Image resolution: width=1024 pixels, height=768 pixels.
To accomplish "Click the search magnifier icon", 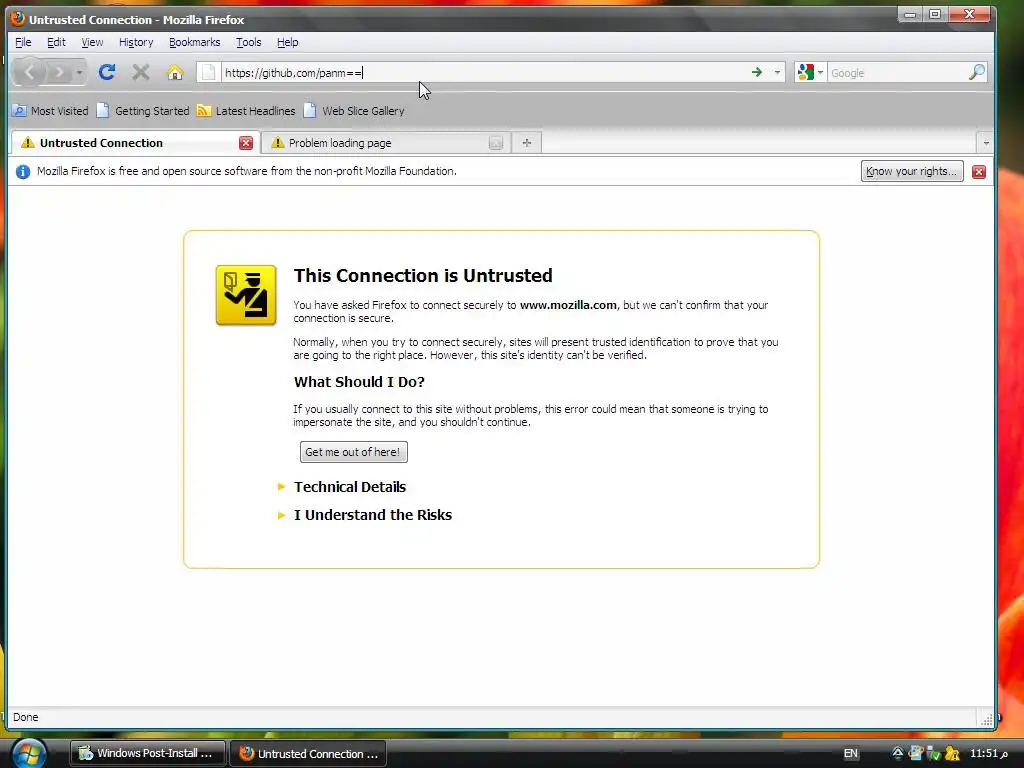I will 976,72.
